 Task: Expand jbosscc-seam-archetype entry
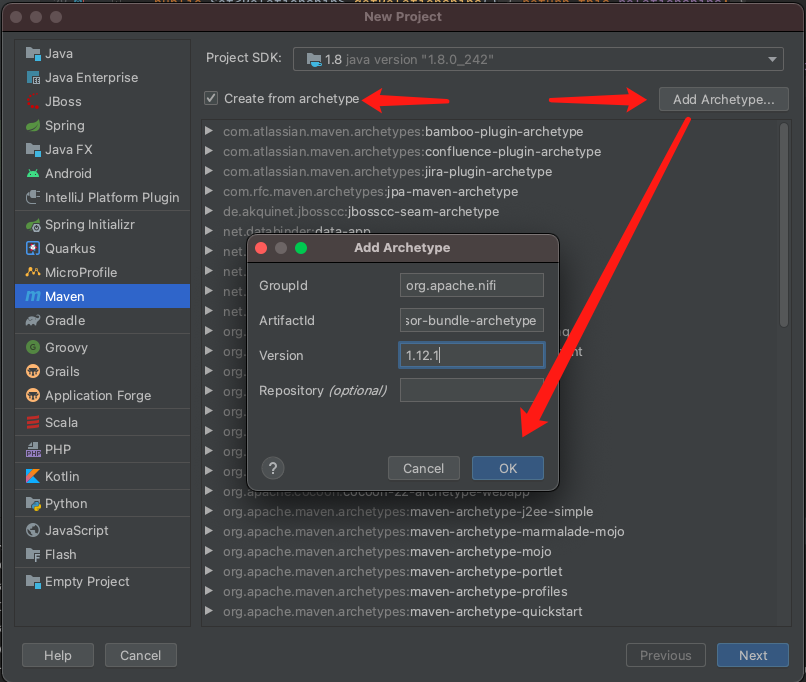tap(209, 211)
